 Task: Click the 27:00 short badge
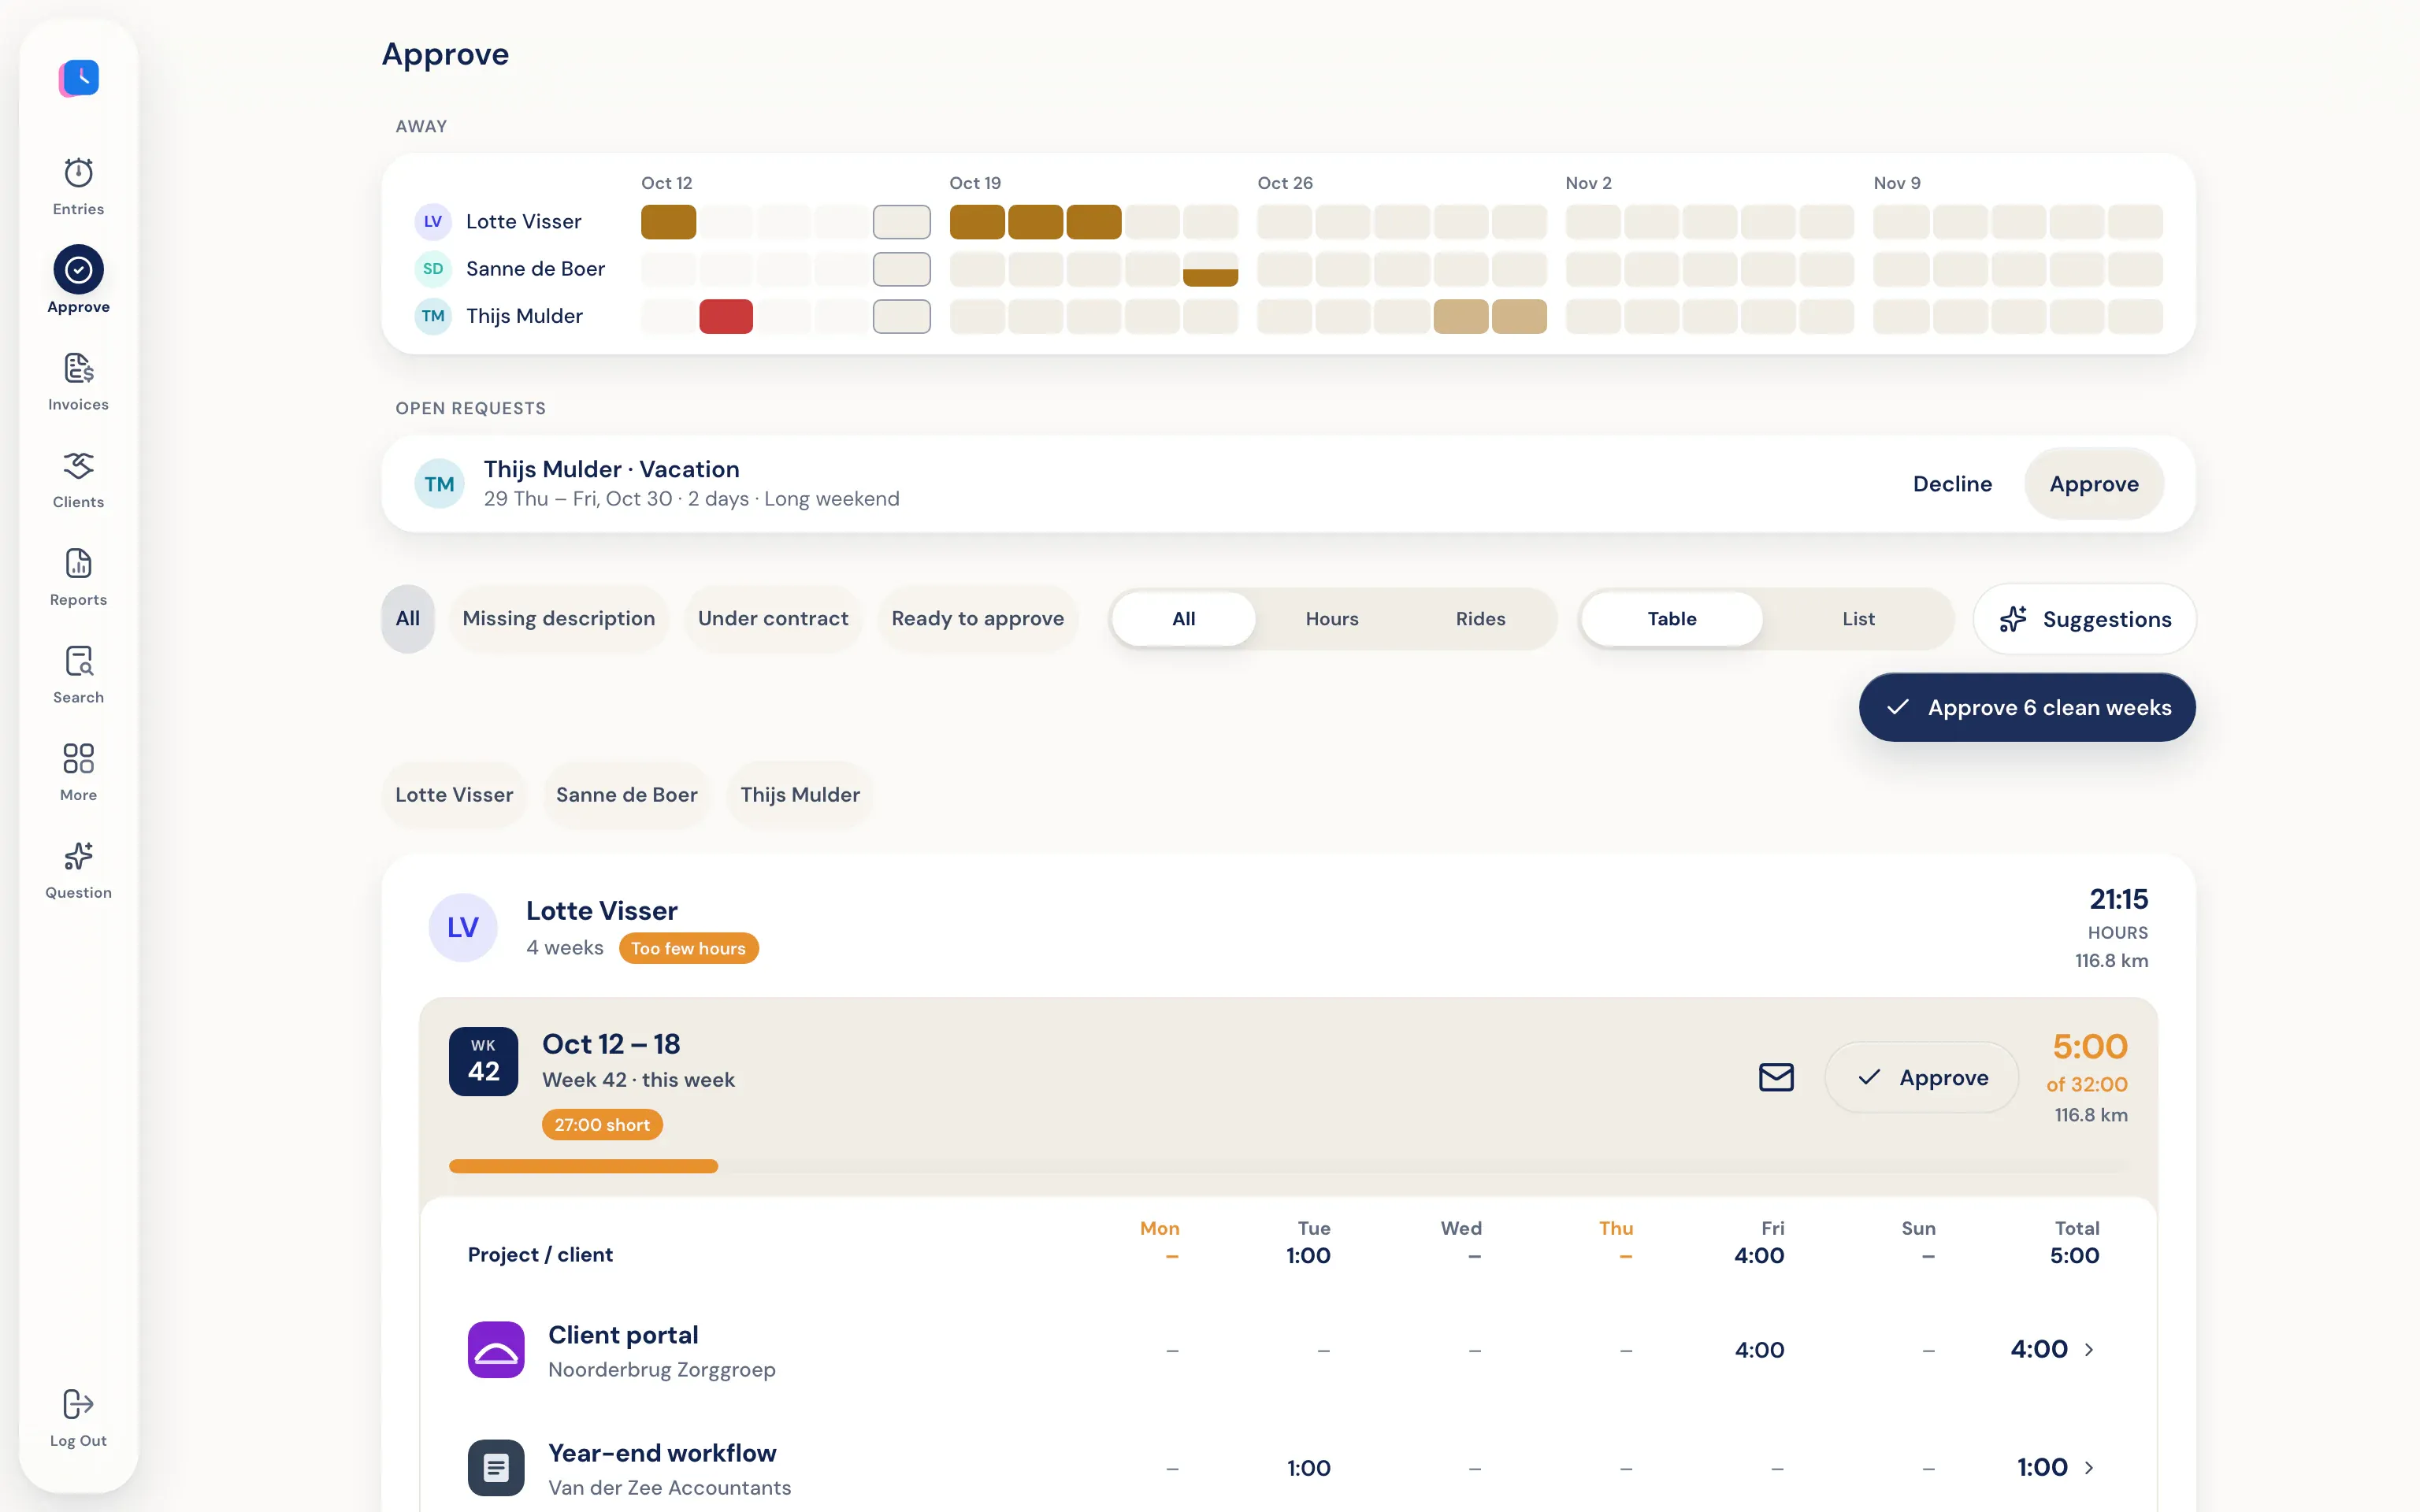point(602,1125)
